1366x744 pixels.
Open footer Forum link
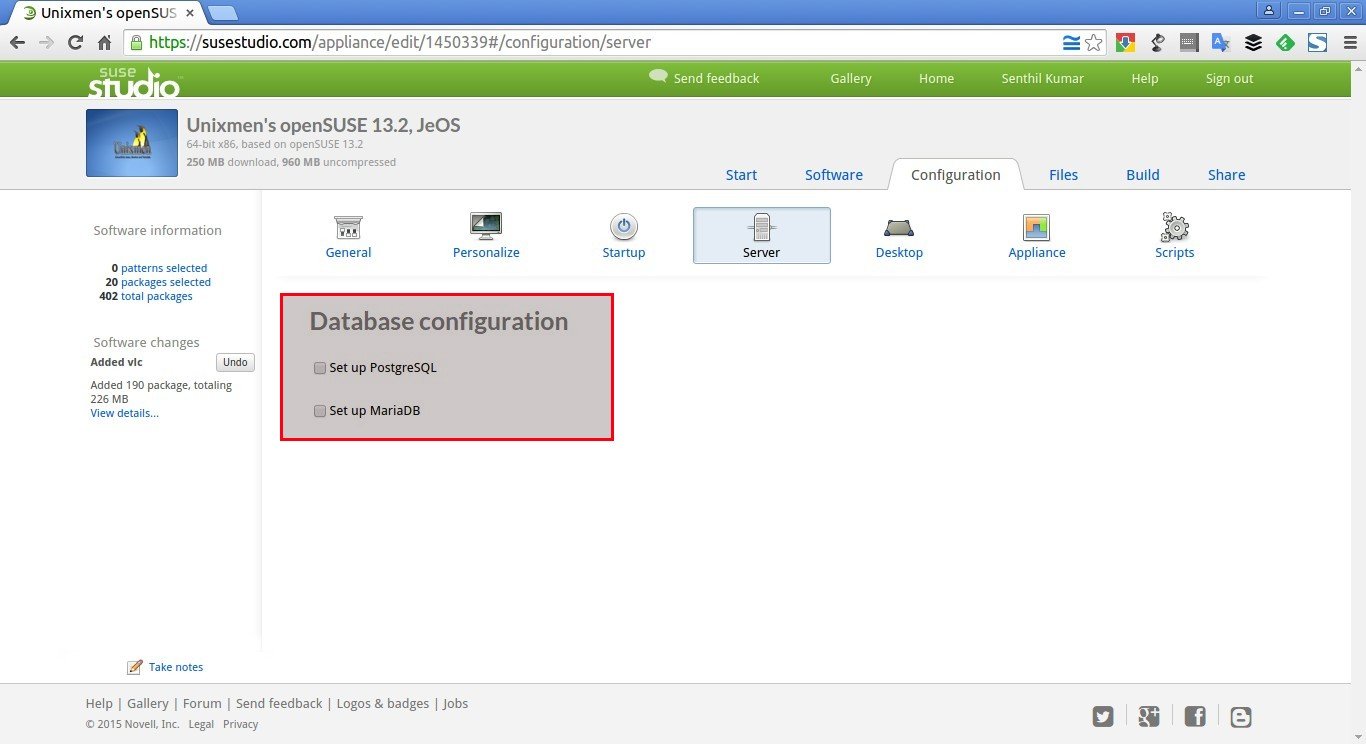tap(202, 703)
